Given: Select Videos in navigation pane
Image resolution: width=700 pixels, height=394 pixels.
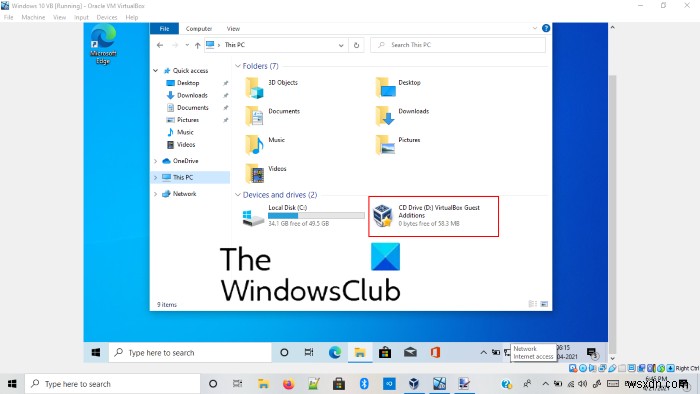Looking at the screenshot, I should [186, 145].
